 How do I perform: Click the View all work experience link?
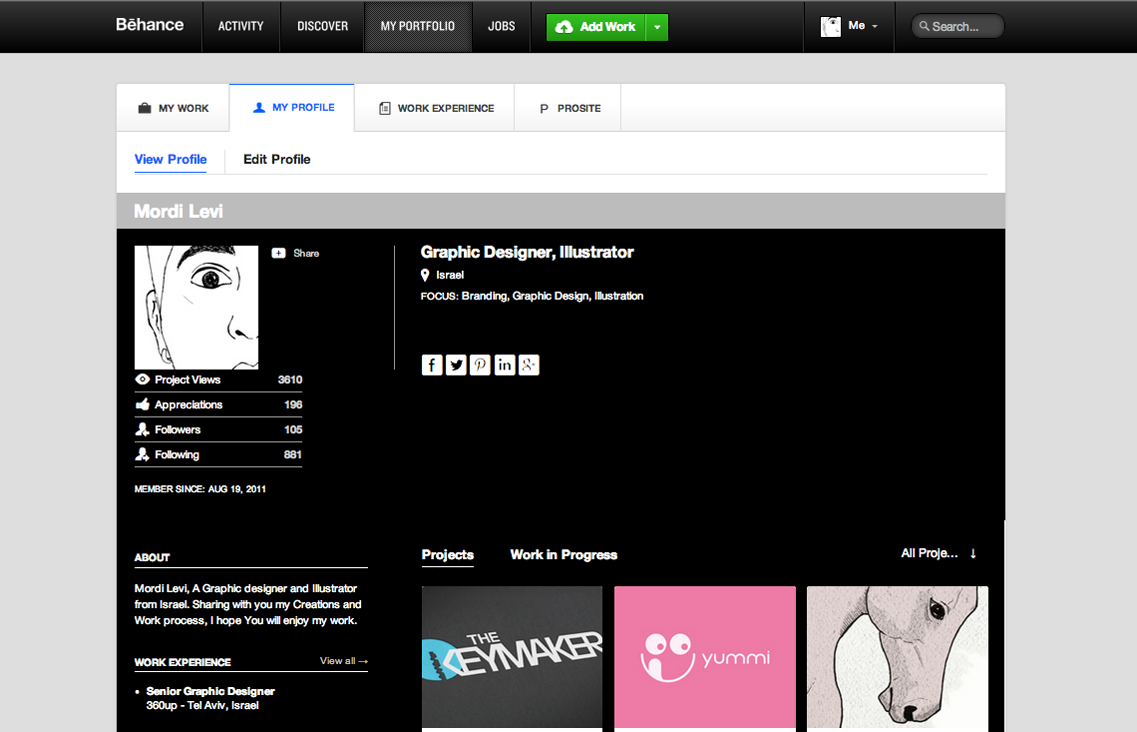pyautogui.click(x=344, y=661)
